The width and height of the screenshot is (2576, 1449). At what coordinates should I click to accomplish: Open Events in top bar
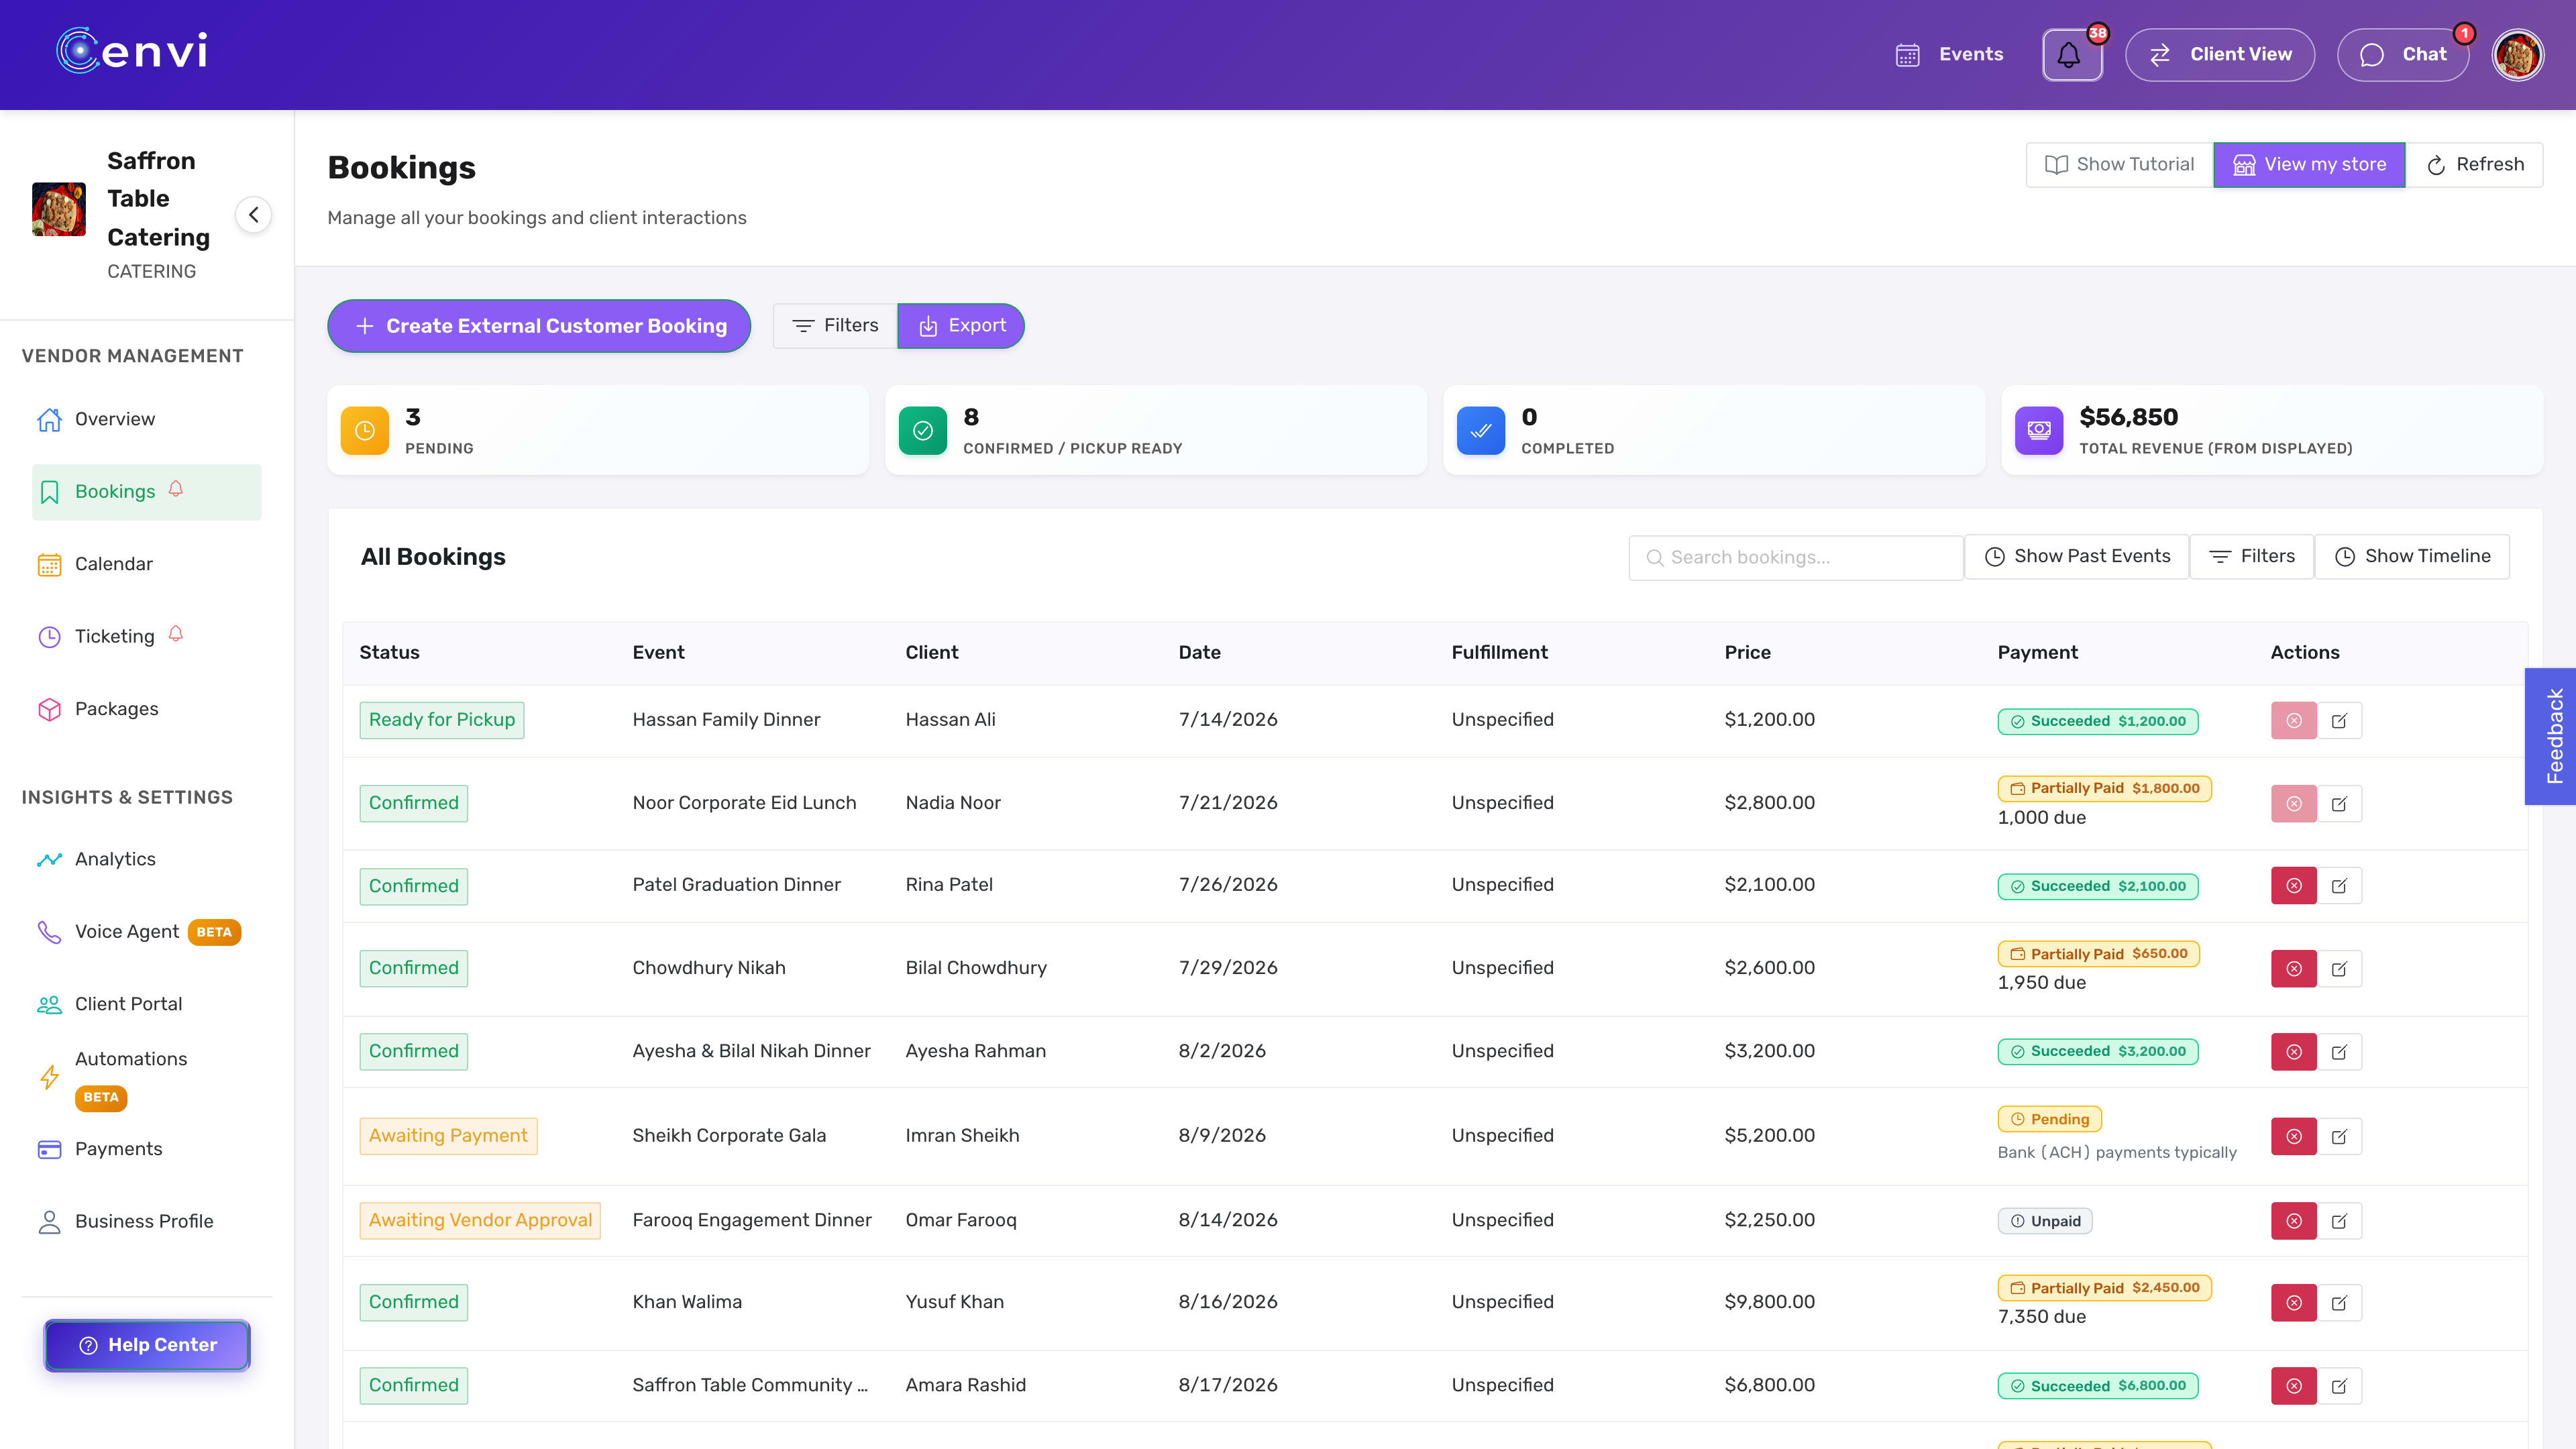pos(1949,55)
